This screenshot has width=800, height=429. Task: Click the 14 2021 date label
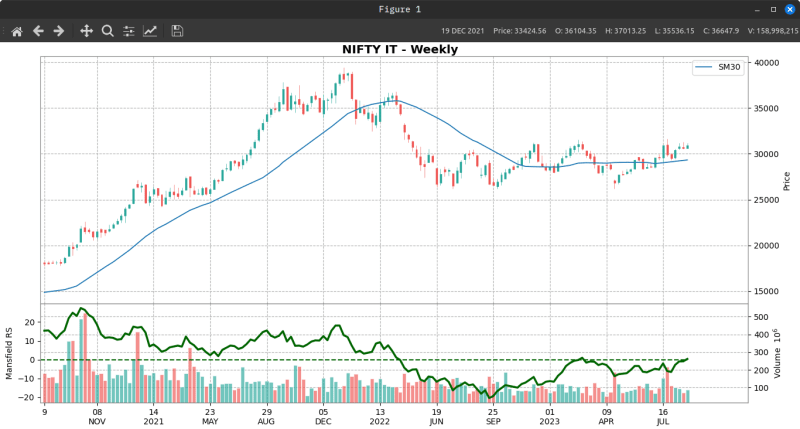[154, 417]
